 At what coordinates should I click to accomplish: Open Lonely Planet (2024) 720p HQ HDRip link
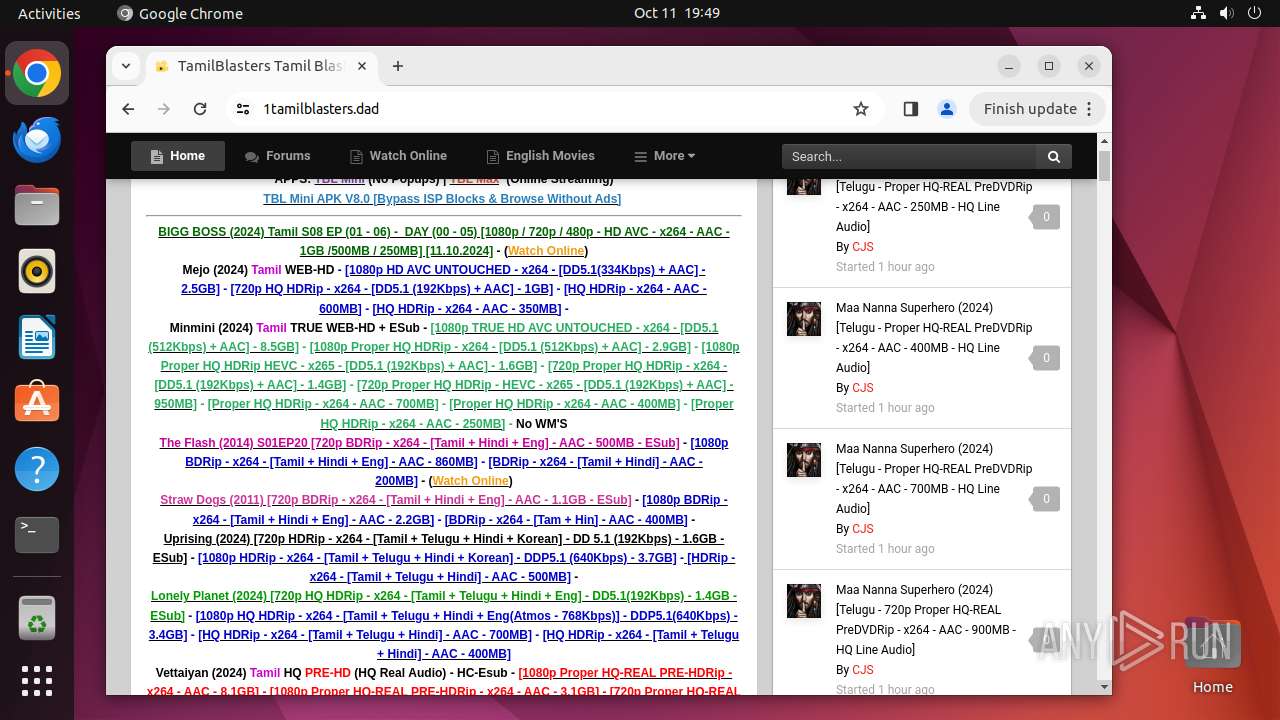coord(443,605)
